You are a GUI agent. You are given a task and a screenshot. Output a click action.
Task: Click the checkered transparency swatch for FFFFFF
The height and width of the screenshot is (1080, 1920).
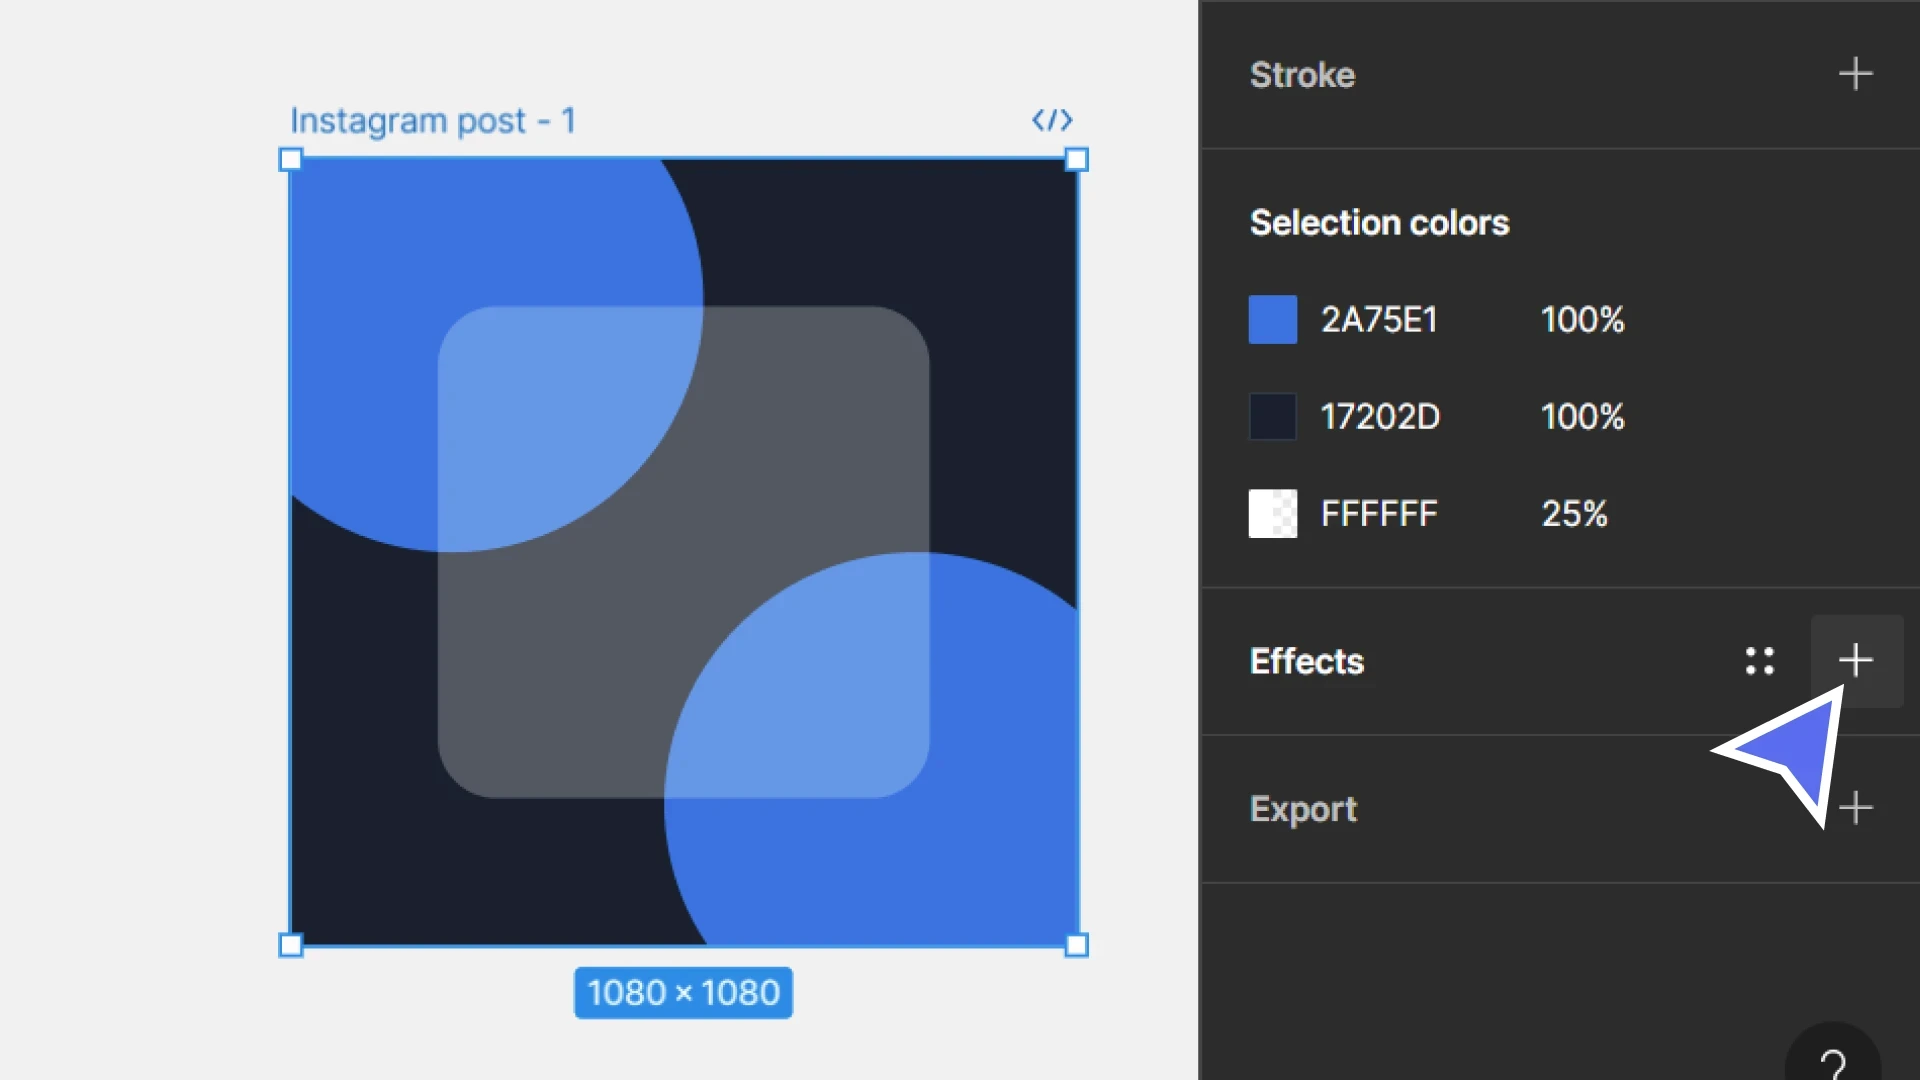(x=1272, y=513)
